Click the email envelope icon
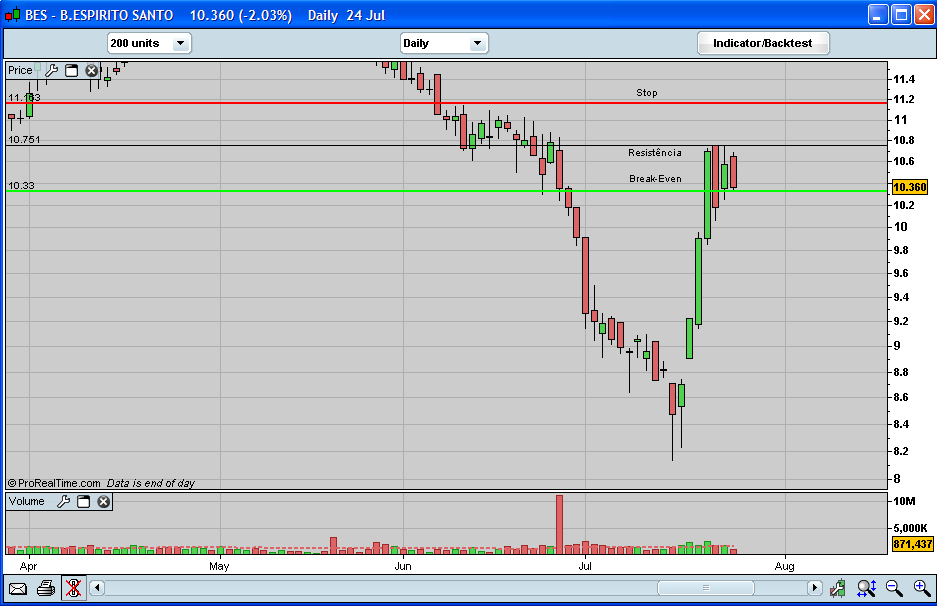This screenshot has height=606, width=937. click(x=18, y=589)
